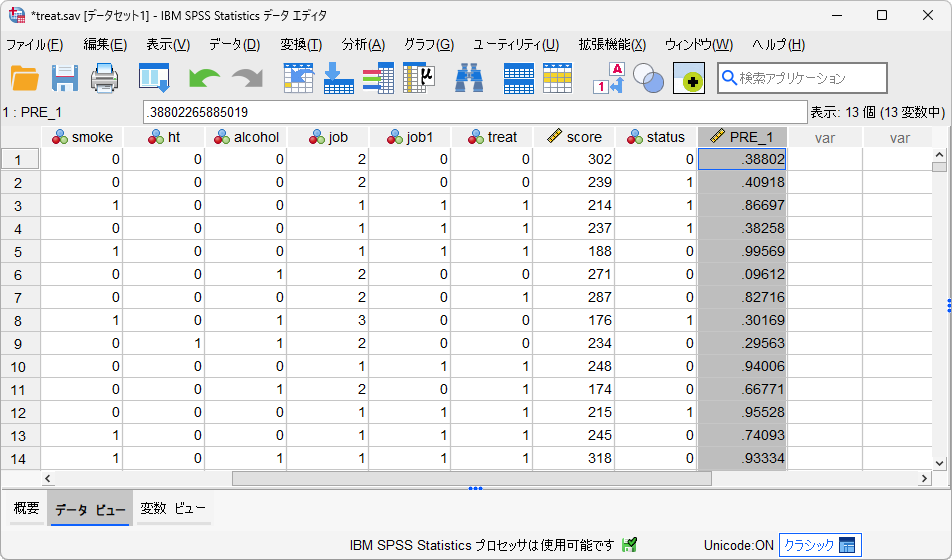This screenshot has height=560, width=952.
Task: Switch to the 変数 ビュー tab
Action: click(173, 508)
